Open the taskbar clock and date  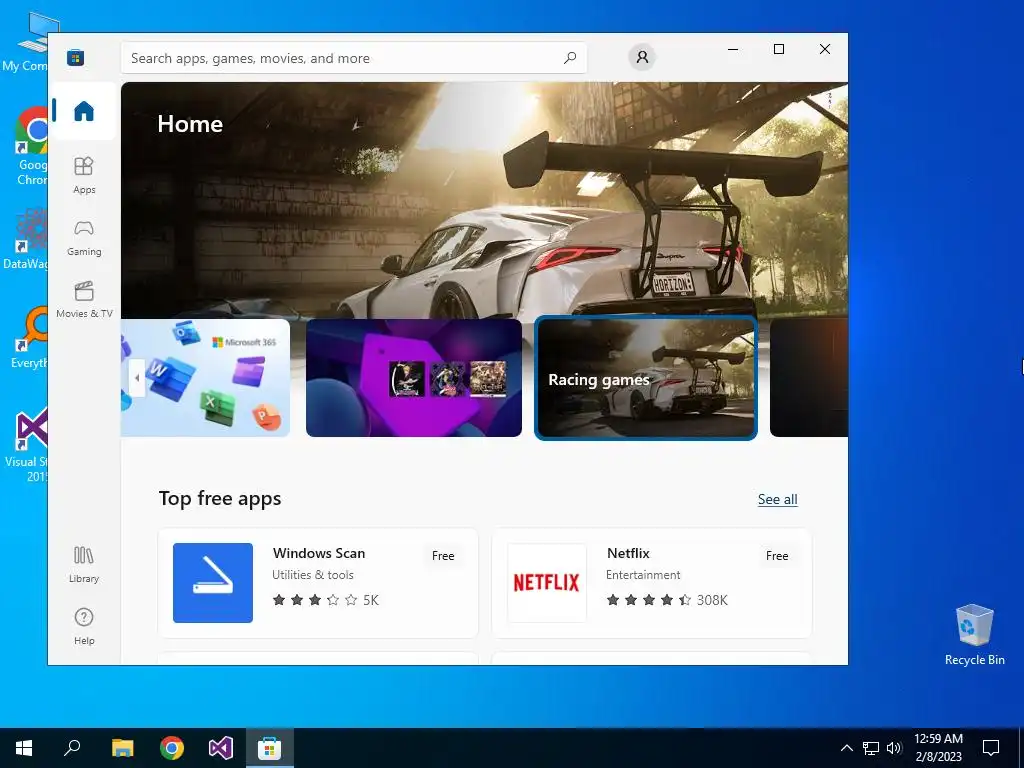pyautogui.click(x=938, y=748)
